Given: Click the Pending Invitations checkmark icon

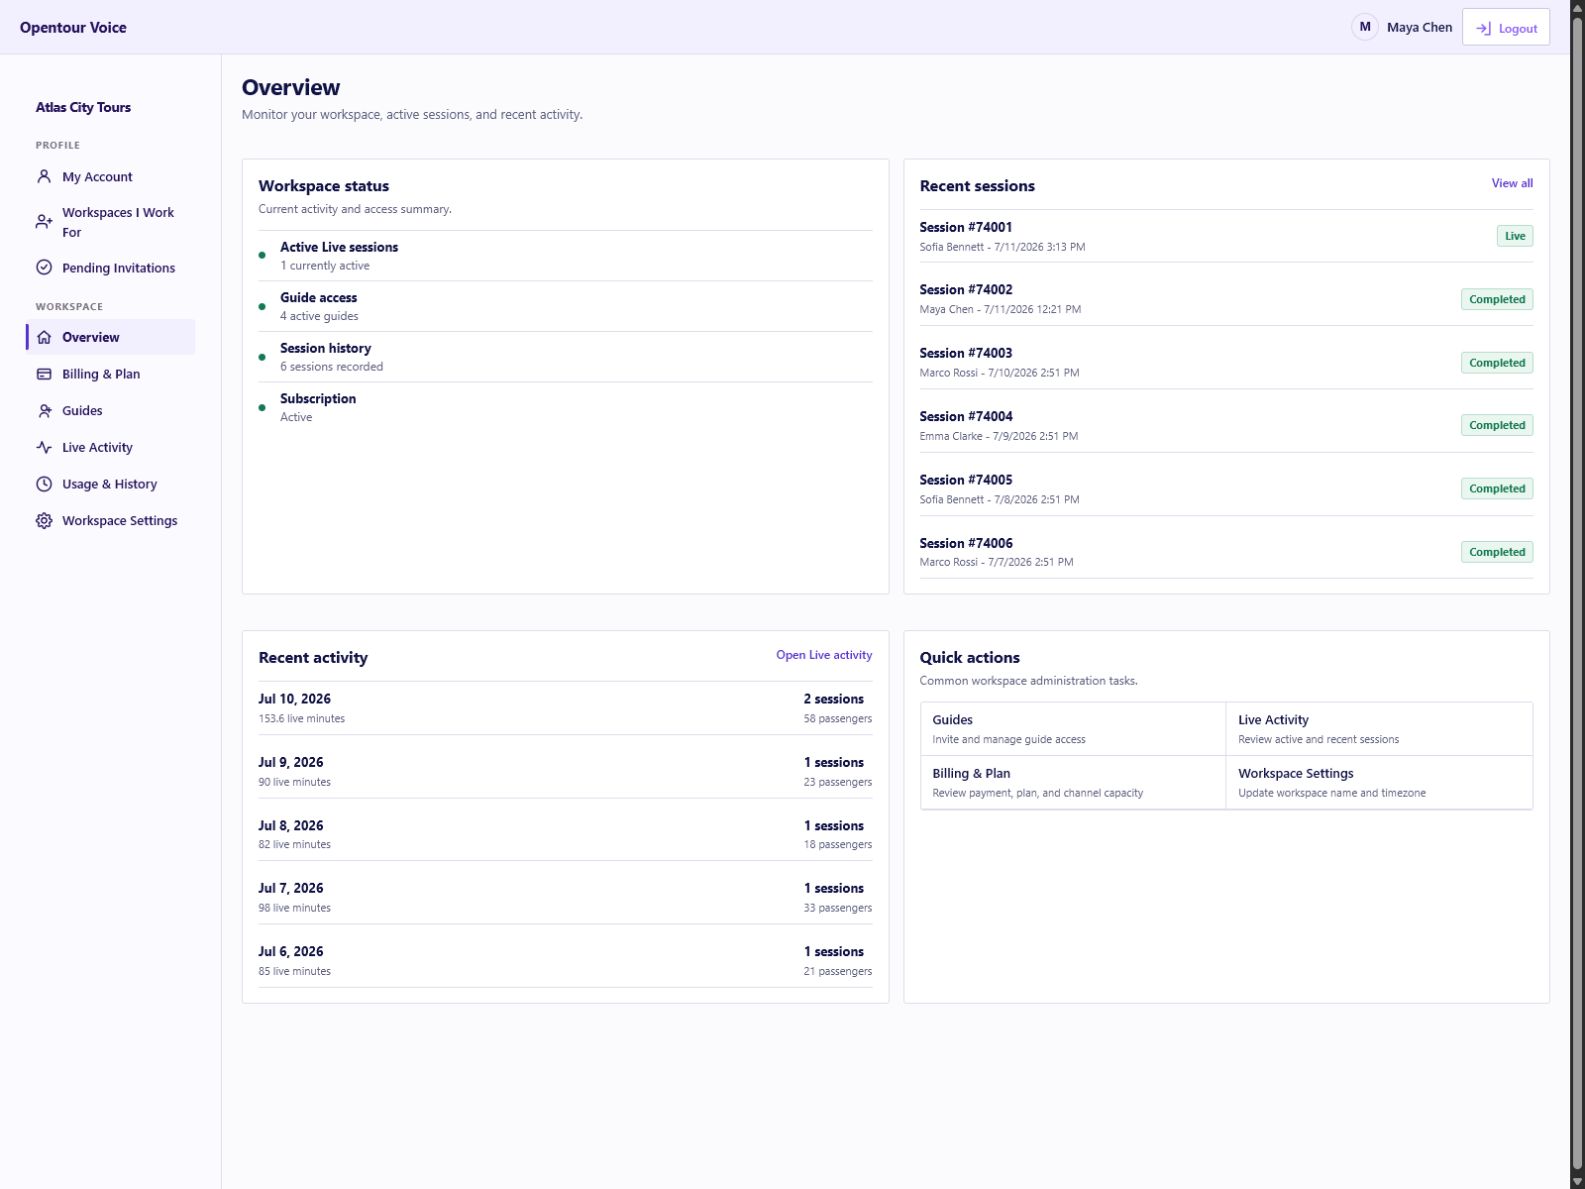Looking at the screenshot, I should coord(44,268).
